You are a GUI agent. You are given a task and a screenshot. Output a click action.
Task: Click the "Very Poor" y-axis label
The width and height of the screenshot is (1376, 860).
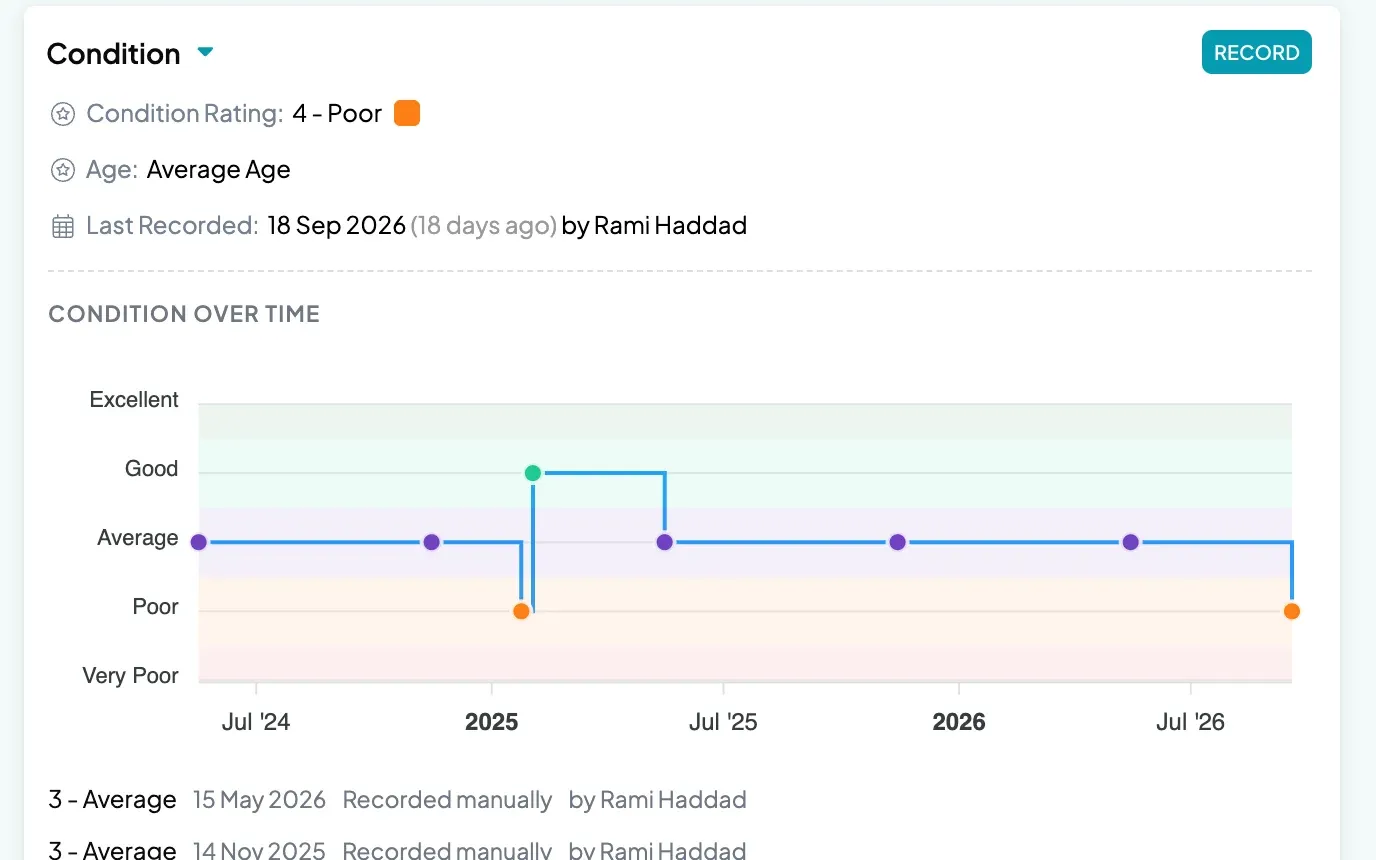click(x=131, y=676)
